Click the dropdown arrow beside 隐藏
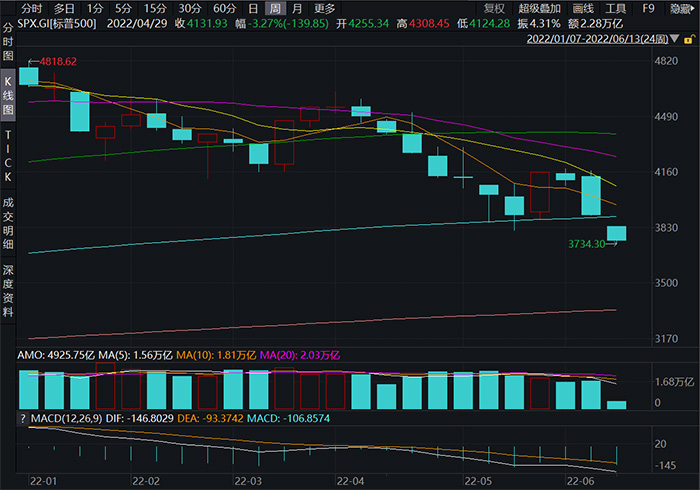Viewport: 700px width, 490px height. pyautogui.click(x=693, y=8)
